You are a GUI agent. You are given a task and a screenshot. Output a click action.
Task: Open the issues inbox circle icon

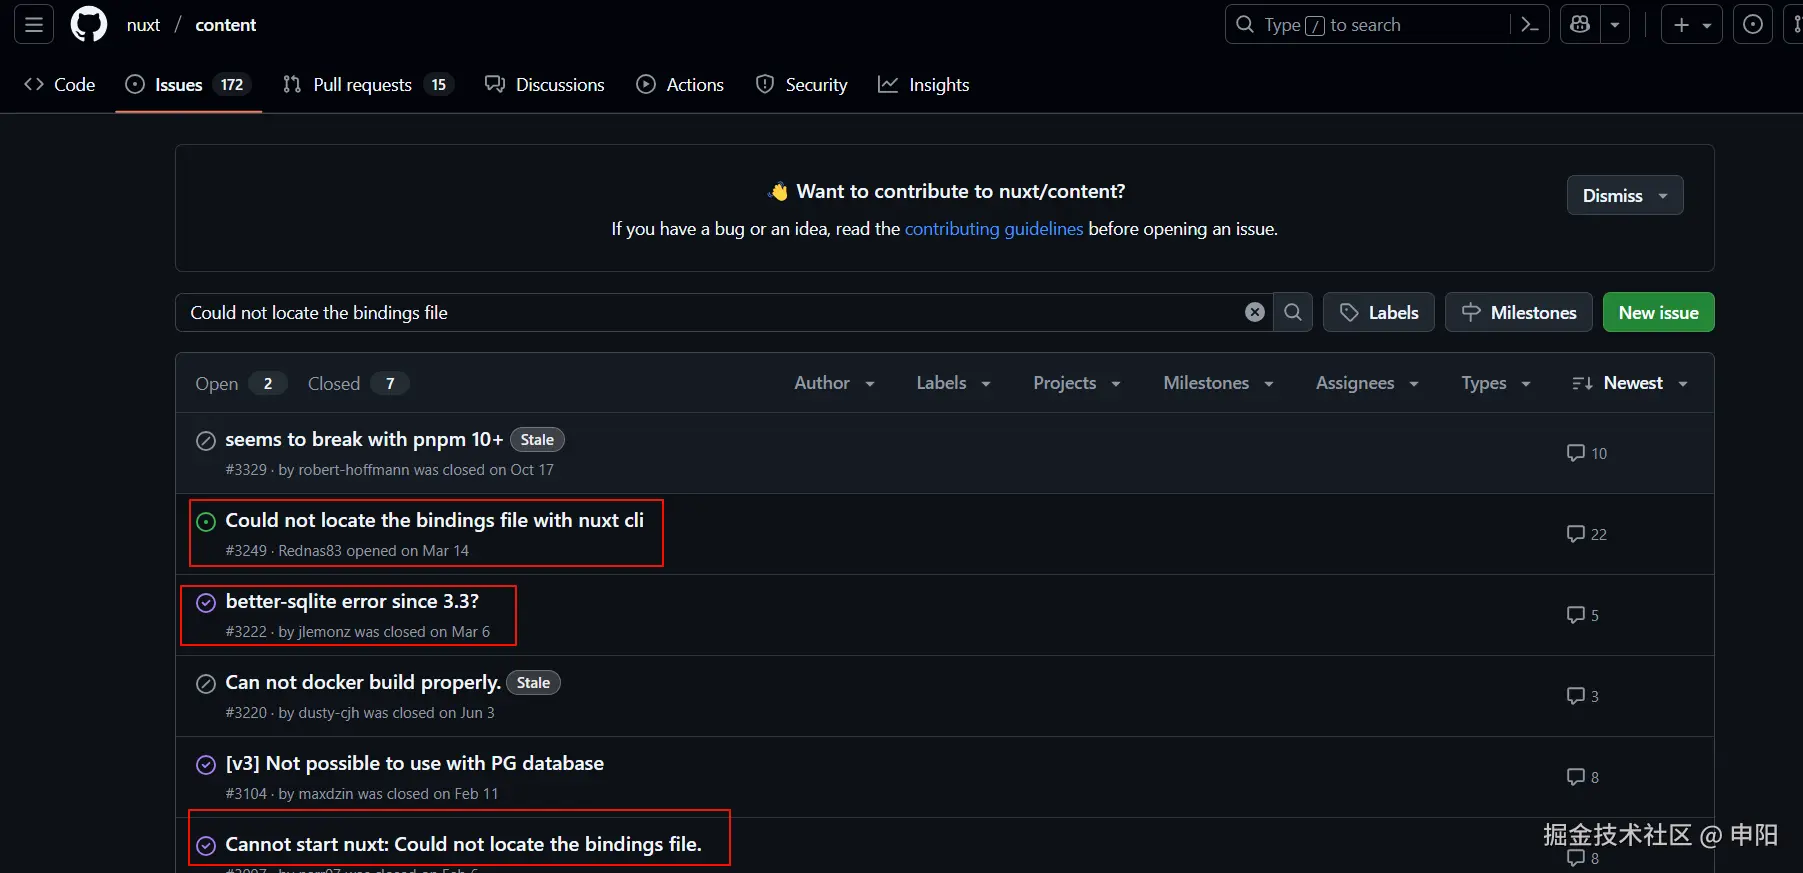coord(1753,25)
